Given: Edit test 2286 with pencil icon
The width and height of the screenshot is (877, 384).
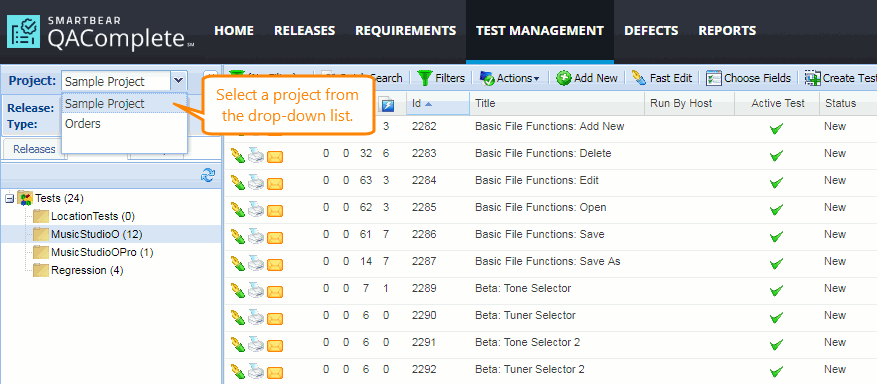Looking at the screenshot, I should point(238,237).
